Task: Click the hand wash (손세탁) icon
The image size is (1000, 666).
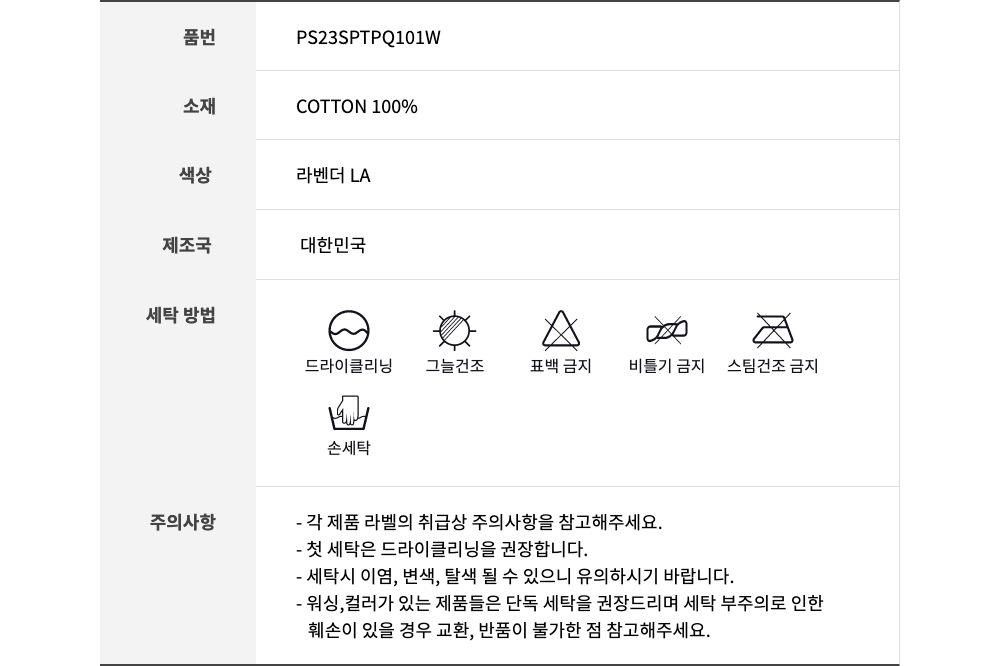Action: [x=349, y=413]
